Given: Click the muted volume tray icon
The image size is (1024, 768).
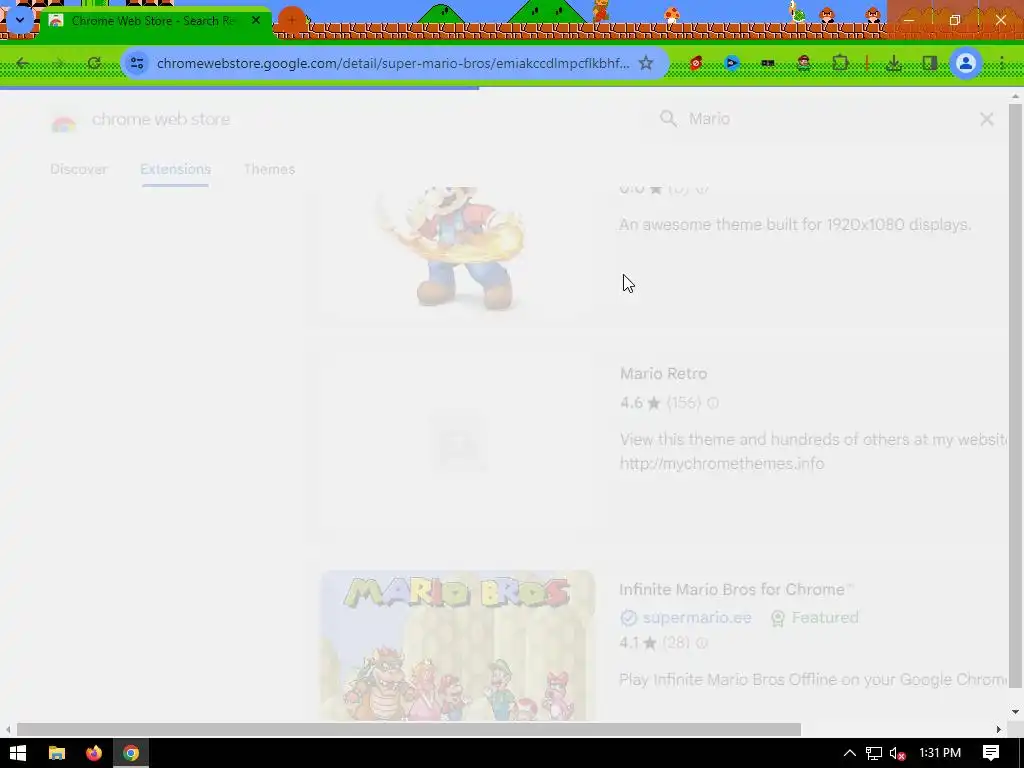Looking at the screenshot, I should 898,753.
